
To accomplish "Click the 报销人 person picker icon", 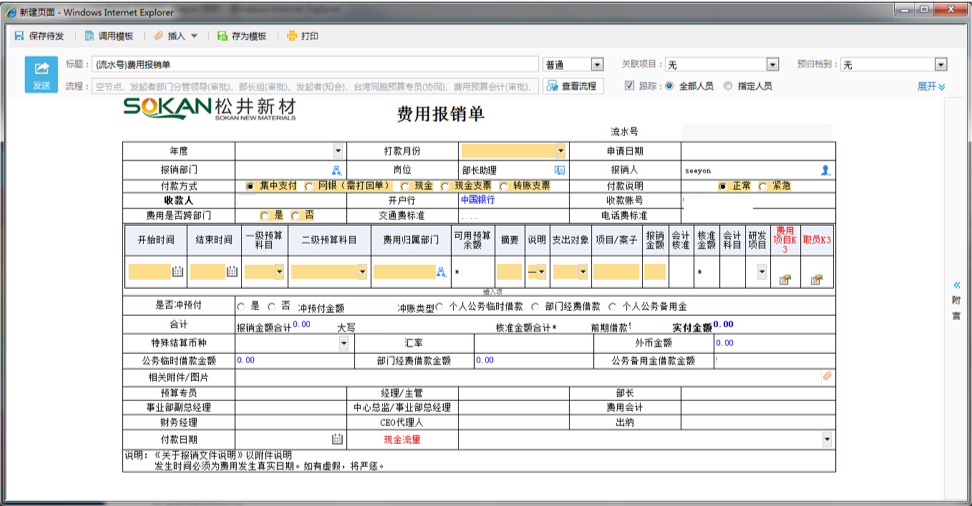I will pos(826,170).
